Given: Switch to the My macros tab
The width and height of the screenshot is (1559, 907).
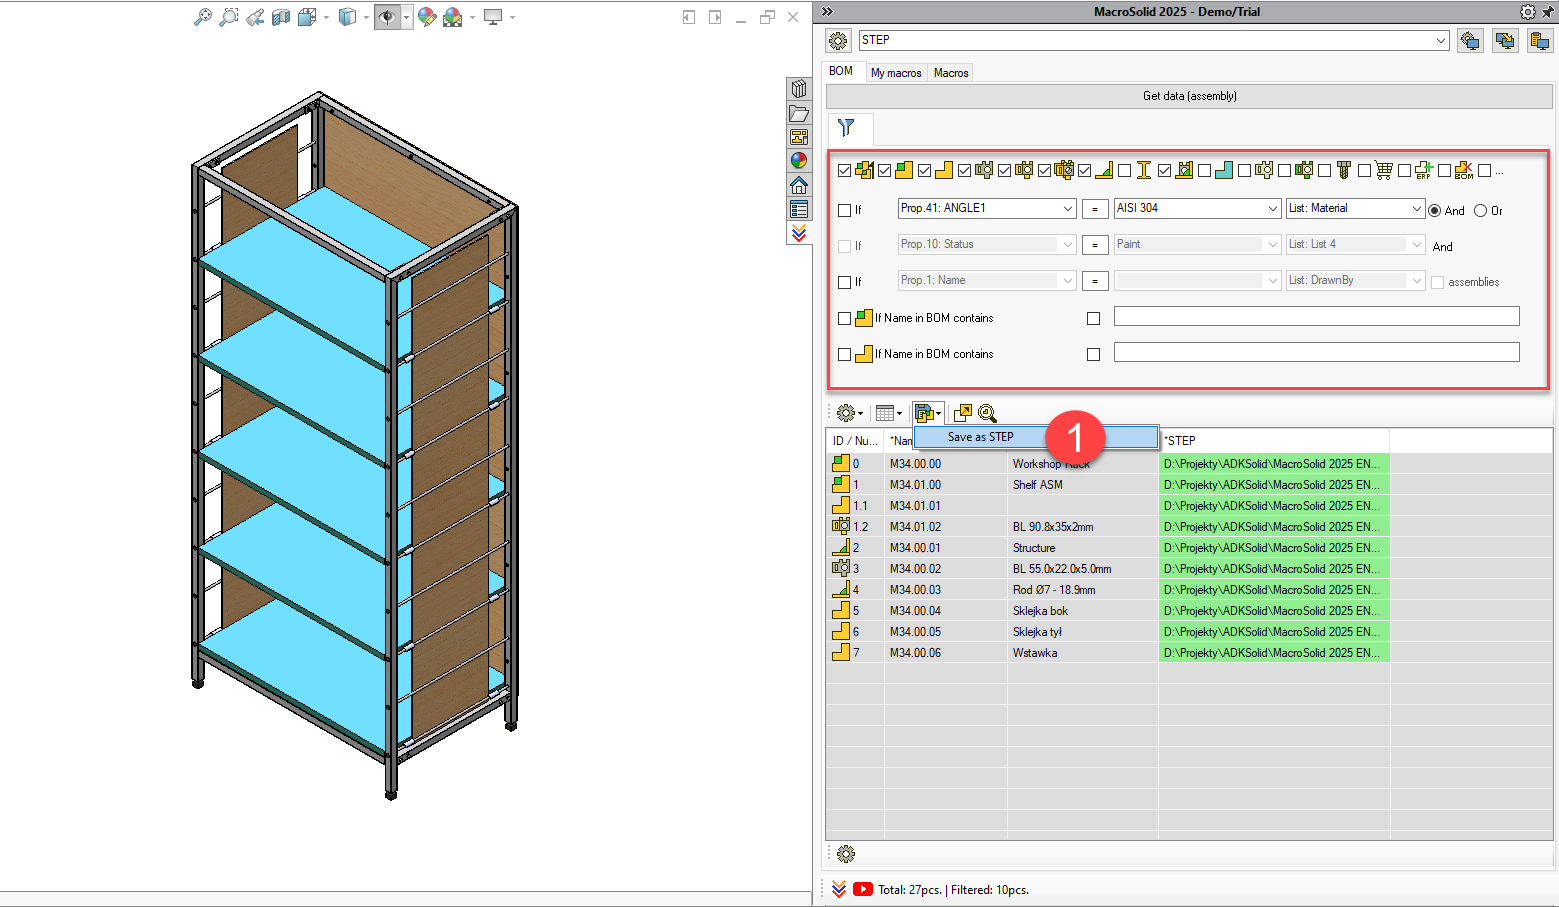Looking at the screenshot, I should click(896, 73).
